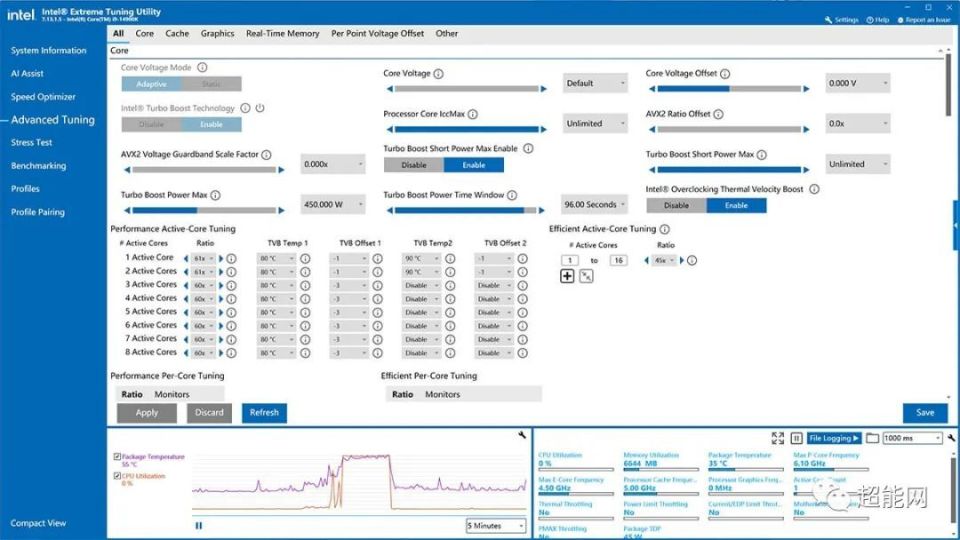The width and height of the screenshot is (960, 540).
Task: Click Report an Issue in the title bar
Action: click(924, 20)
